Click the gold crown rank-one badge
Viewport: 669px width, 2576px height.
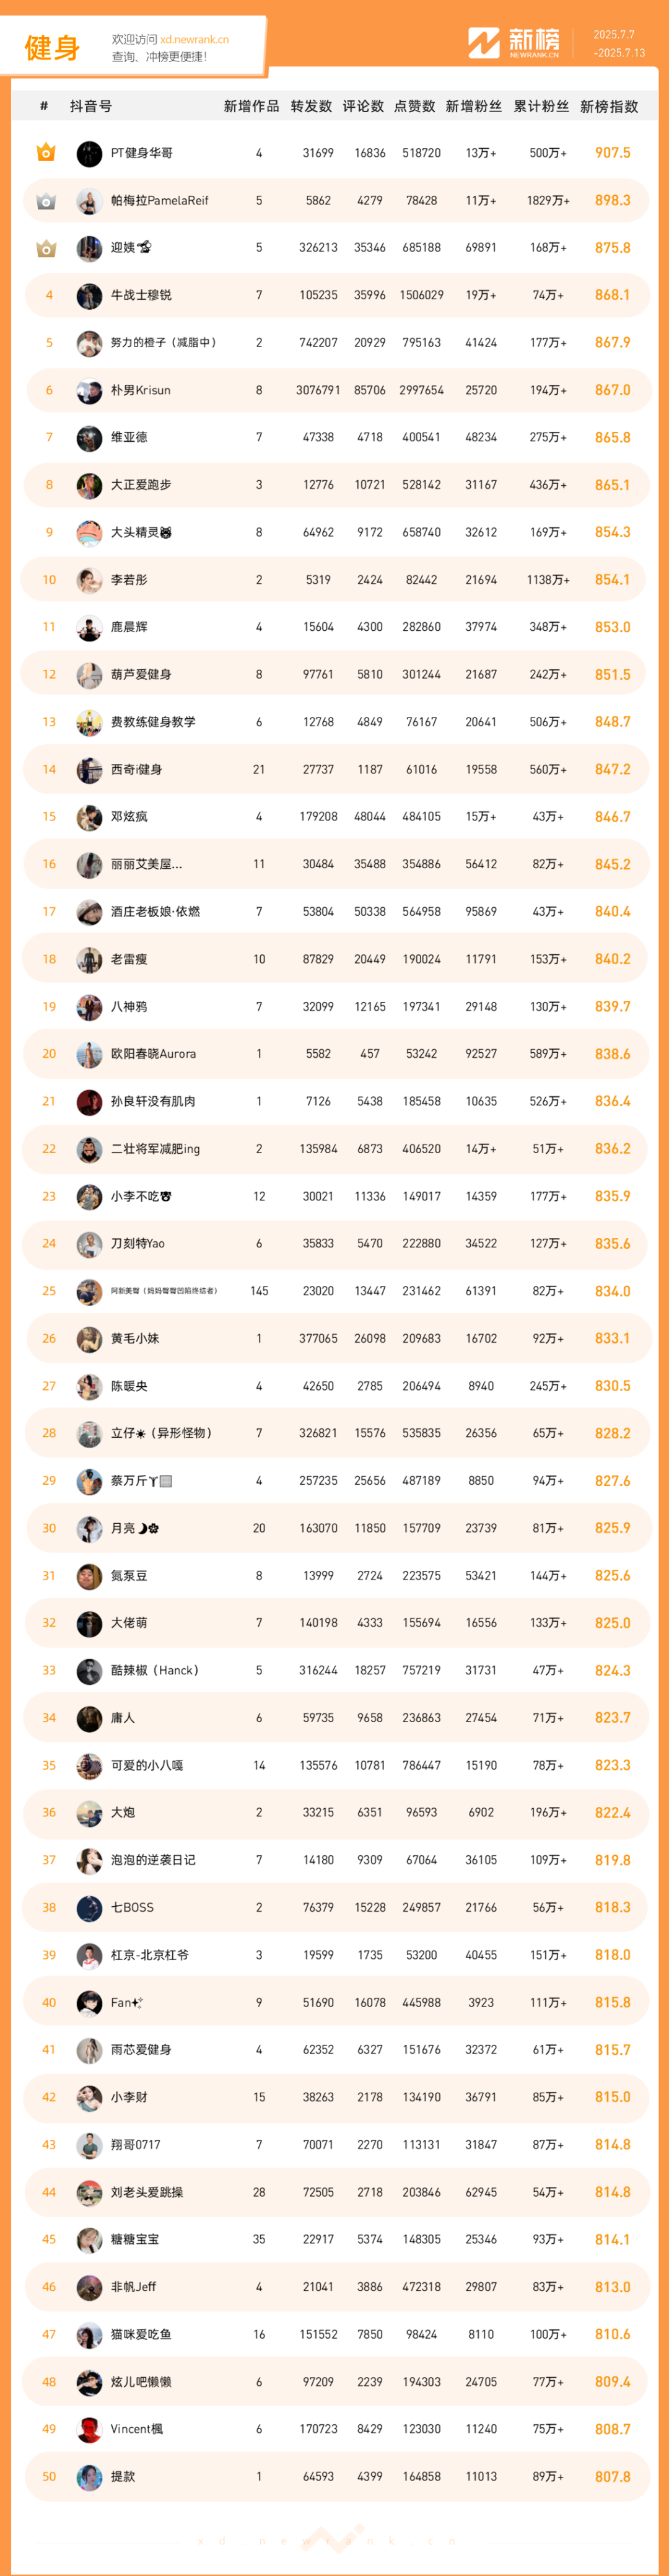46,153
